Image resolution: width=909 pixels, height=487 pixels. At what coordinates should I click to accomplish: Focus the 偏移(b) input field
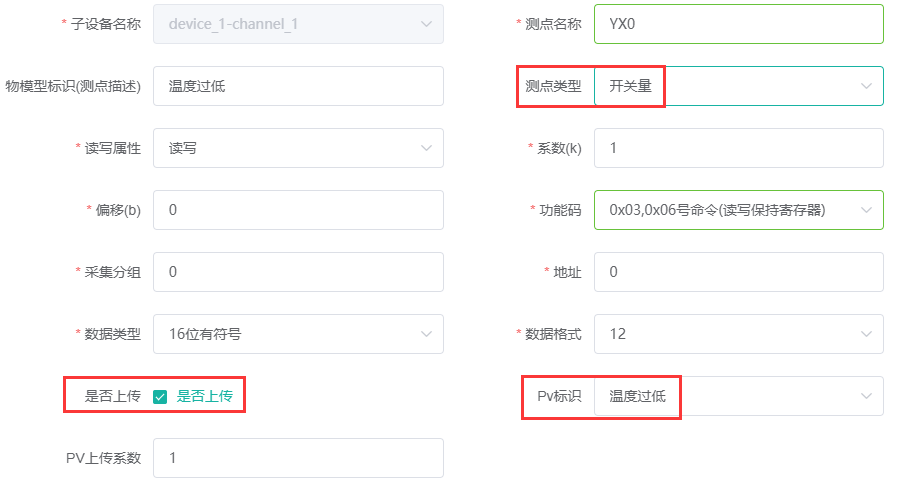(x=298, y=210)
